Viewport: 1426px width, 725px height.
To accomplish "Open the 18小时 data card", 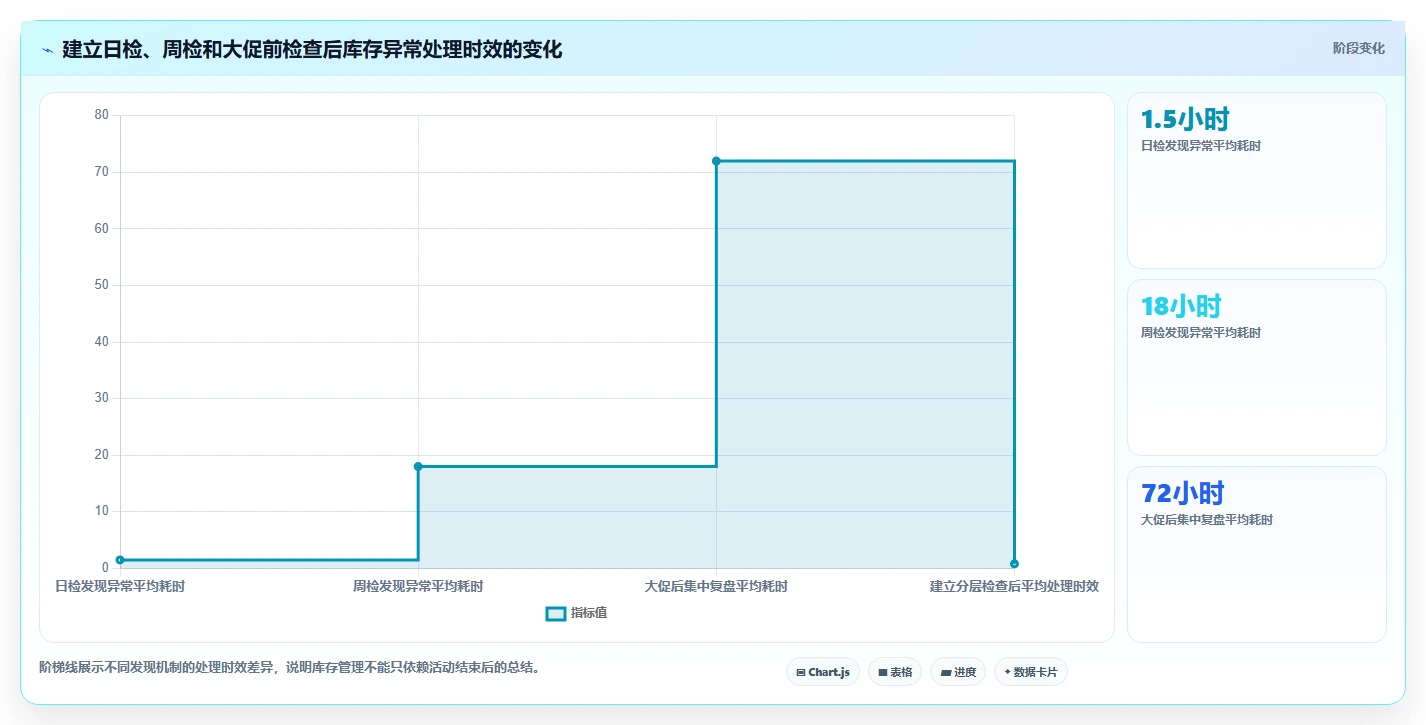I will click(x=1257, y=368).
